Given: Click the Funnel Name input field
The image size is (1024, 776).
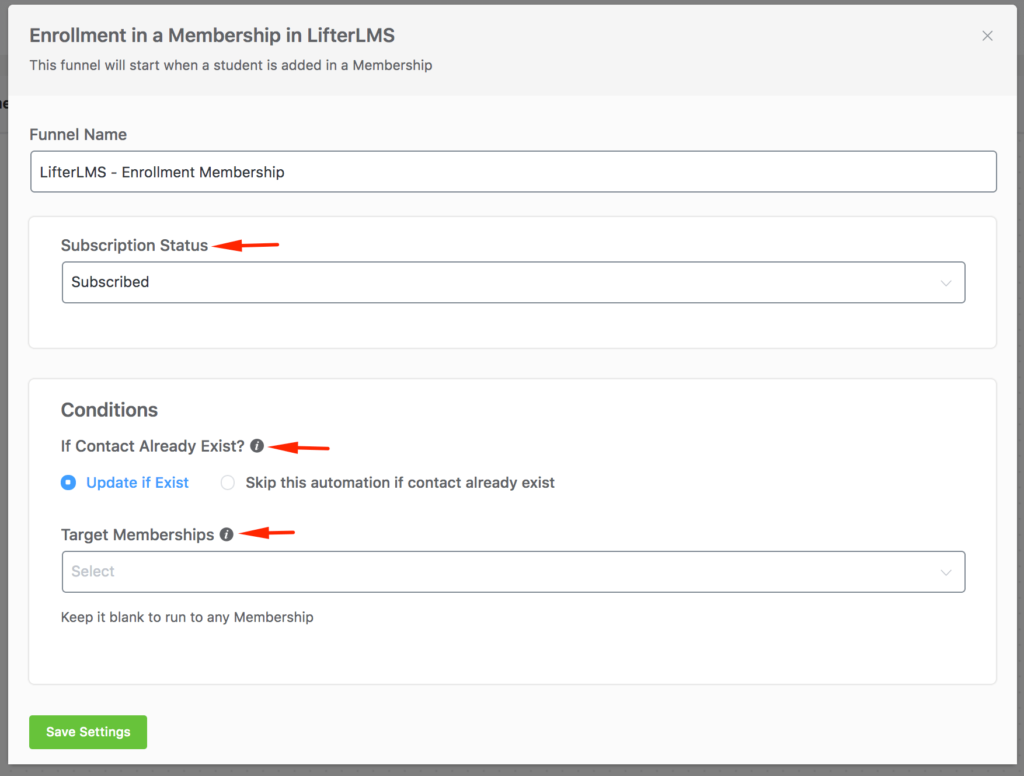Looking at the screenshot, I should click(x=513, y=172).
